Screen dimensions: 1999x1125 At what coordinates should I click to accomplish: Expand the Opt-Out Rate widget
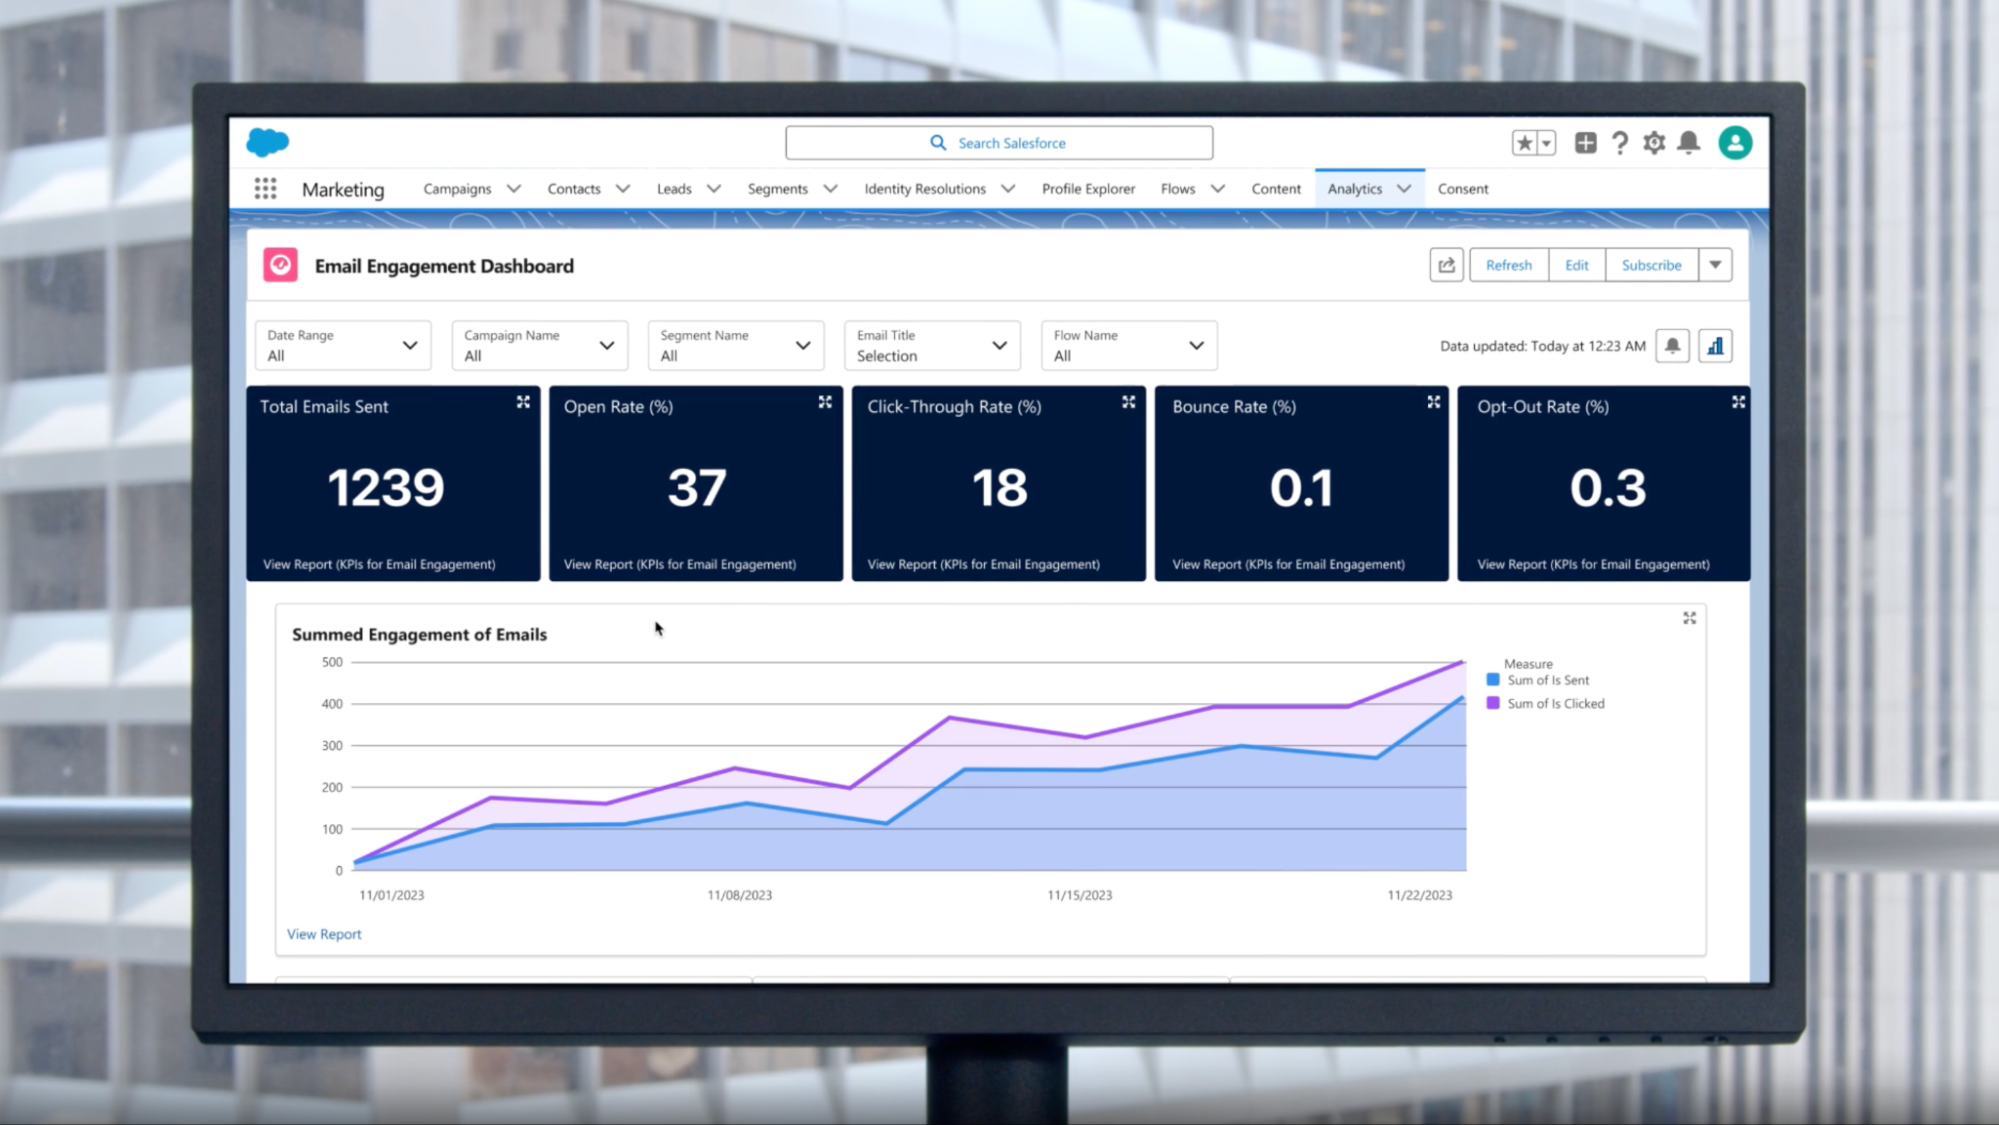(x=1738, y=402)
